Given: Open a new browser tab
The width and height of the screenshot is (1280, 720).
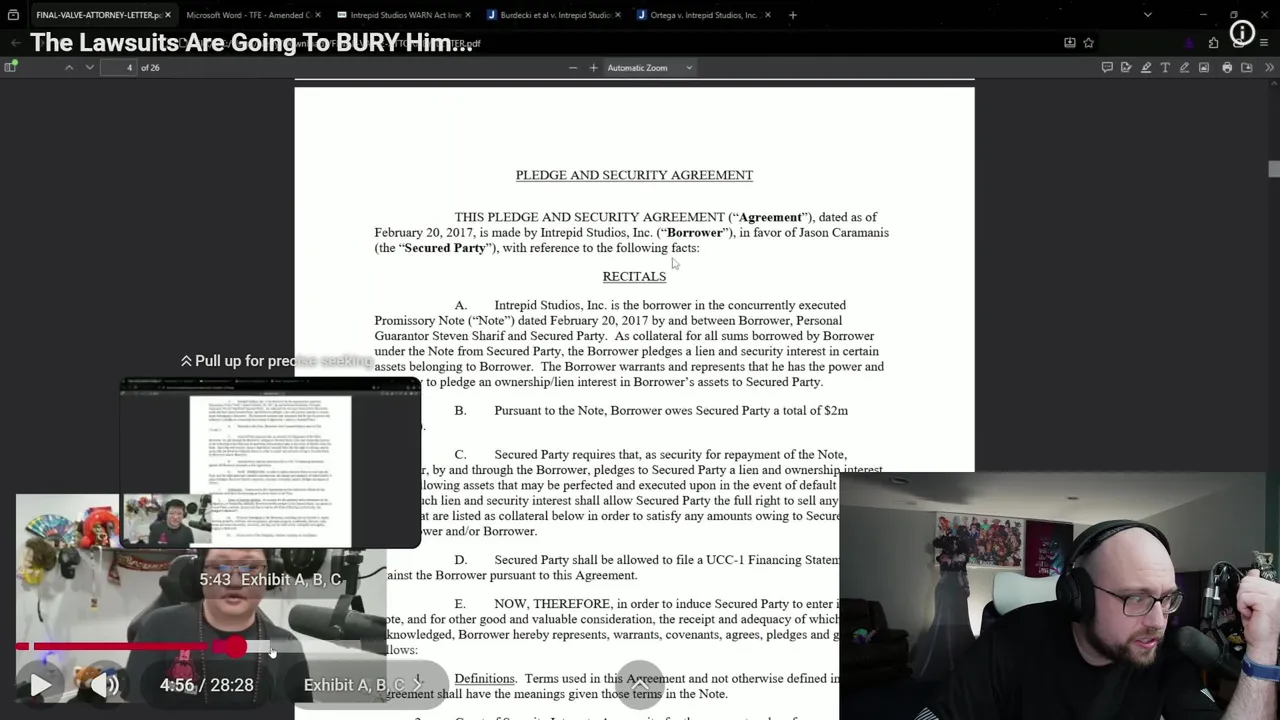Looking at the screenshot, I should click(792, 15).
